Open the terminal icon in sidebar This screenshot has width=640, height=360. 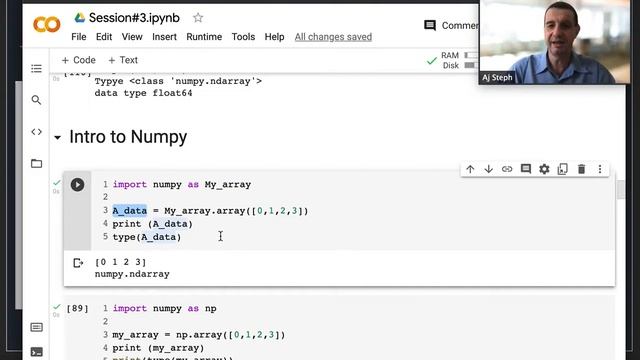pyautogui.click(x=36, y=352)
